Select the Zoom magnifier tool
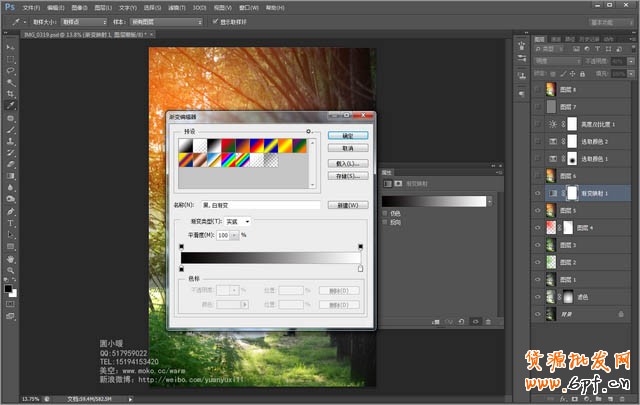This screenshot has width=640, height=405. click(10, 270)
